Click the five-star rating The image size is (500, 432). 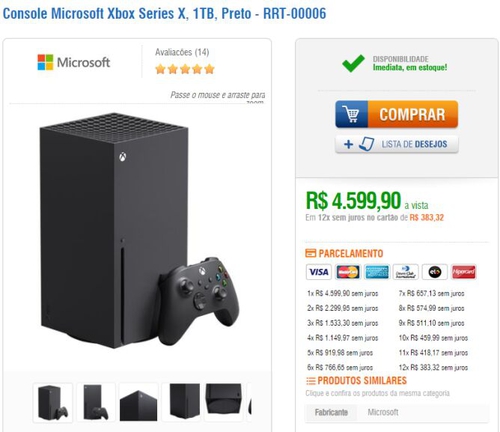[185, 69]
